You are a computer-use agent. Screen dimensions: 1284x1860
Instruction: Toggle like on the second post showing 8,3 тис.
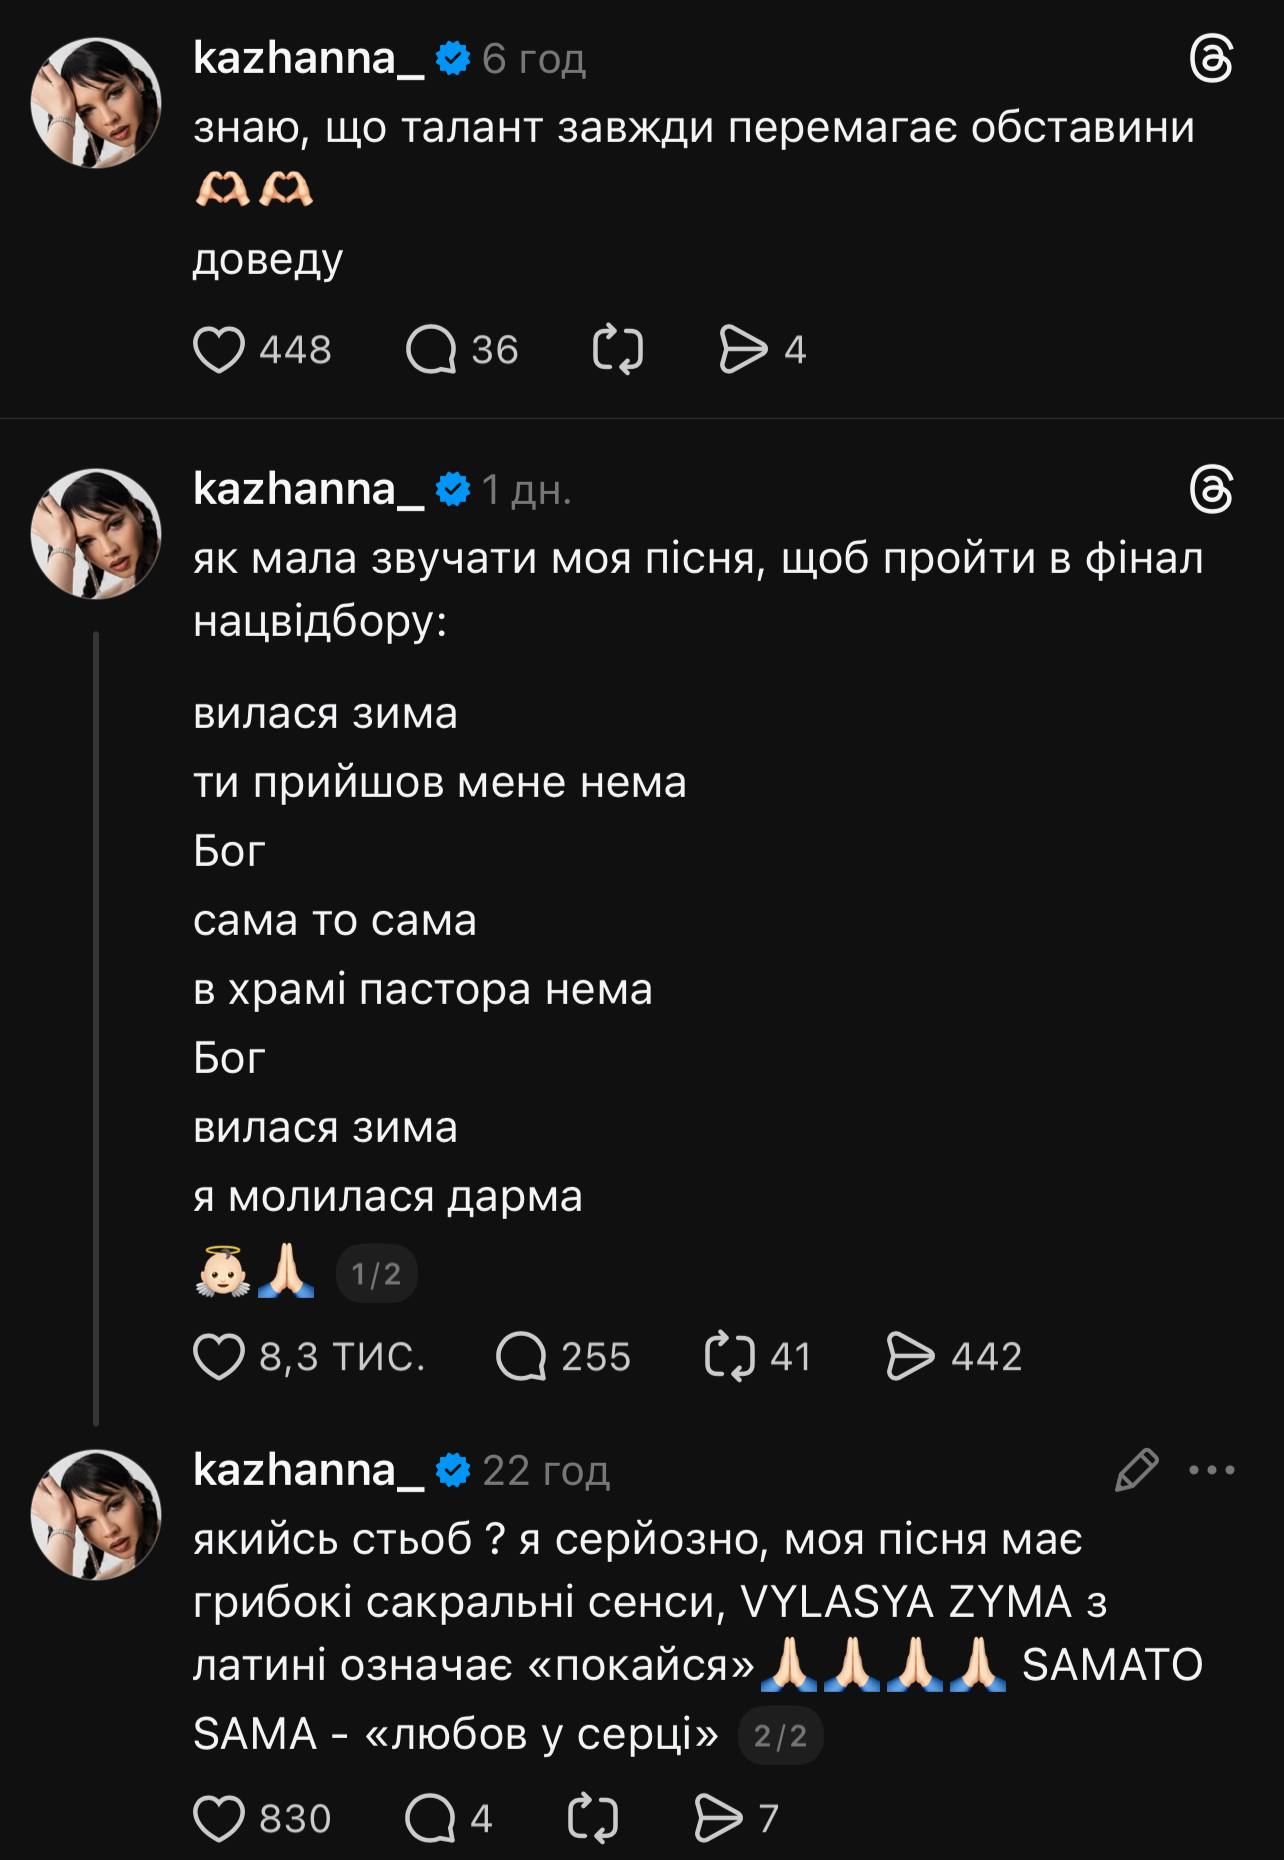pyautogui.click(x=219, y=1357)
